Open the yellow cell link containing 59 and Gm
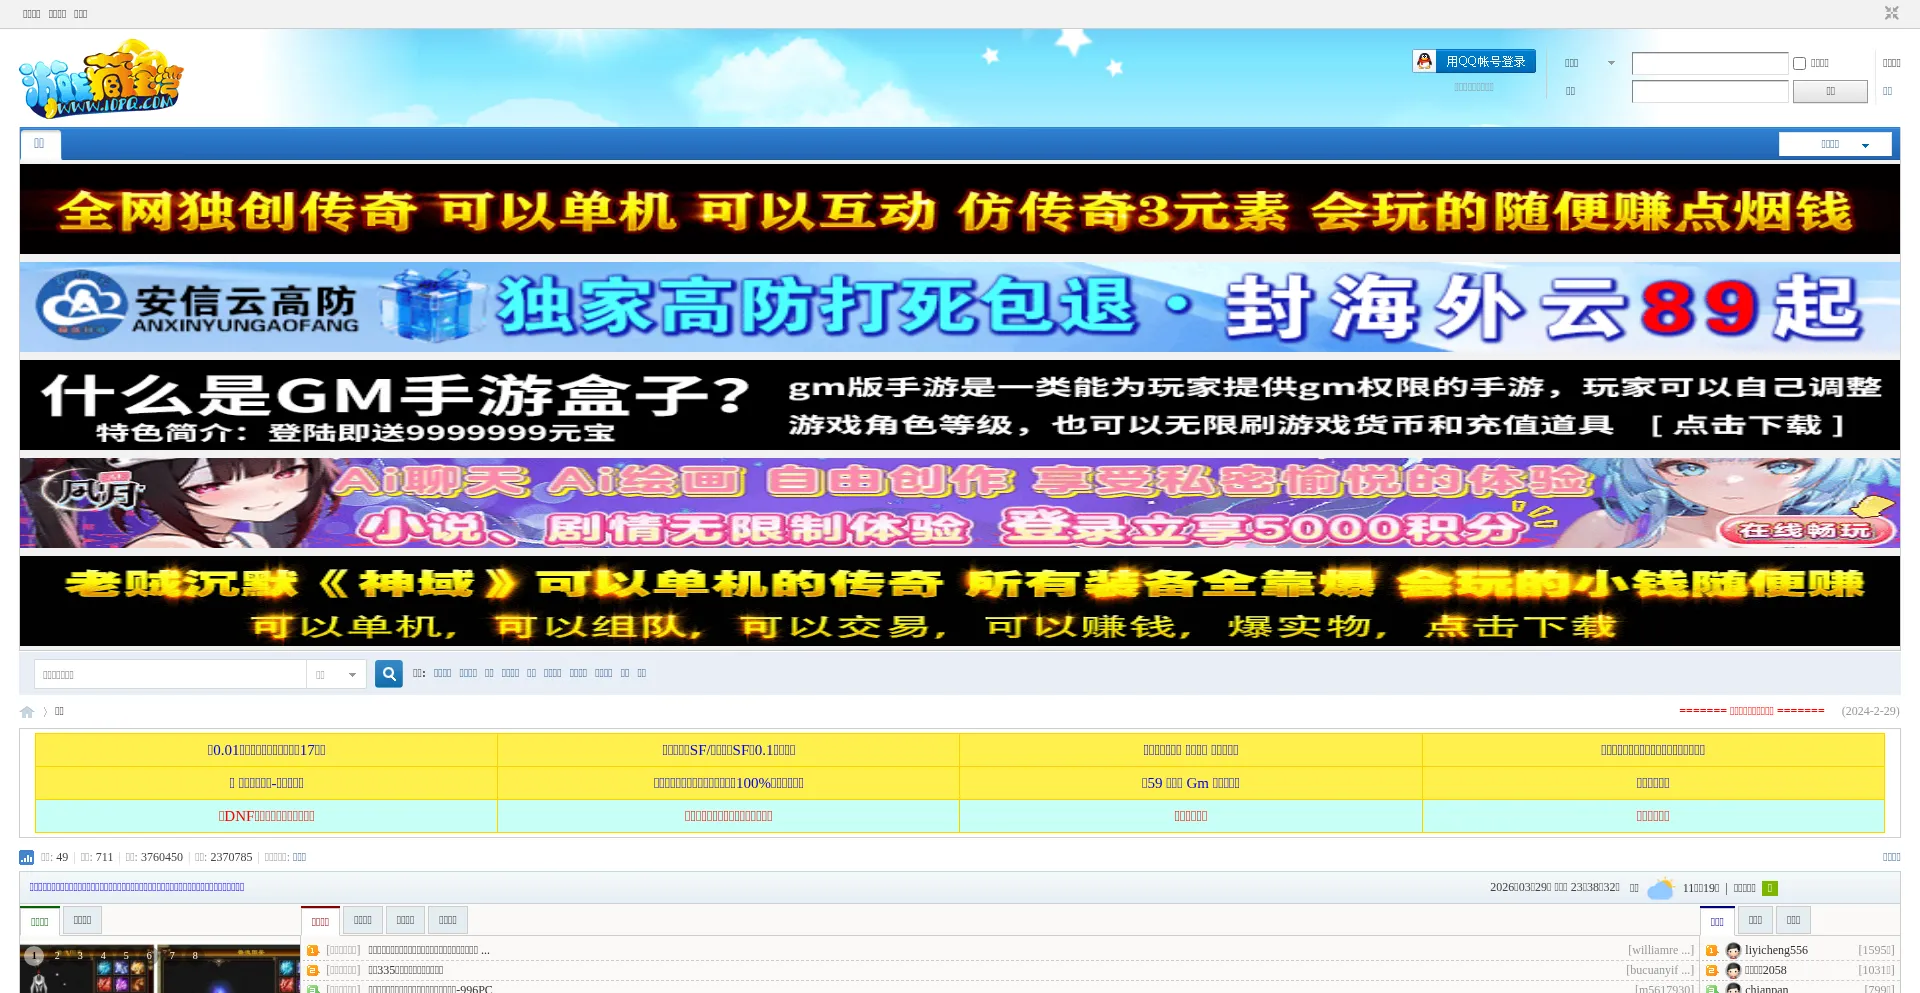Image resolution: width=1920 pixels, height=993 pixels. [1190, 783]
